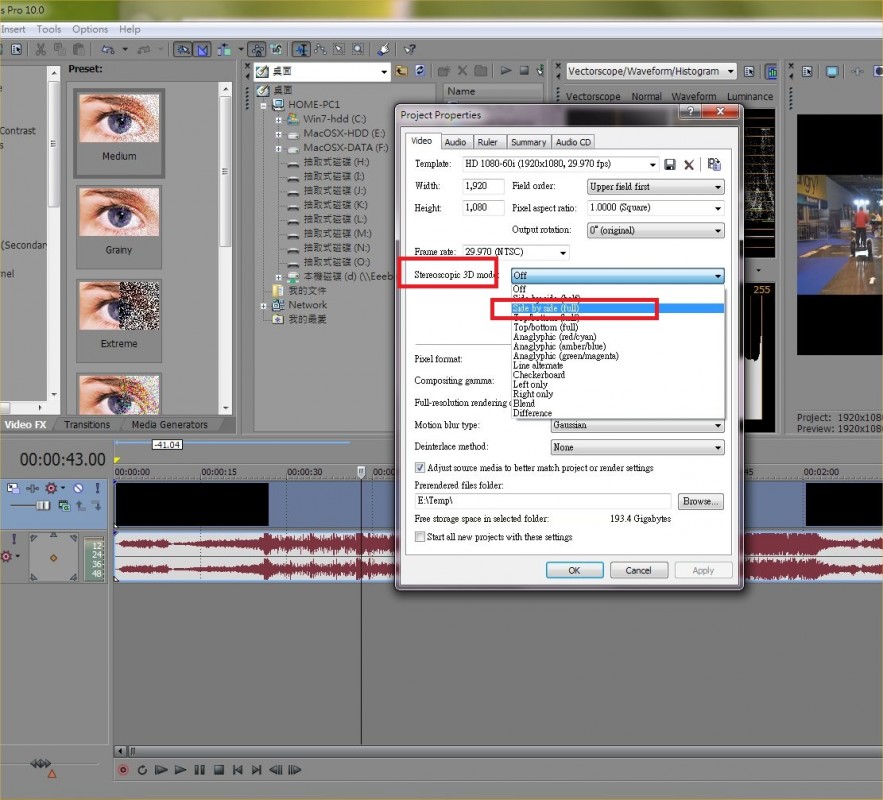Switch to the Audio tab
This screenshot has height=800, width=883.
point(455,142)
